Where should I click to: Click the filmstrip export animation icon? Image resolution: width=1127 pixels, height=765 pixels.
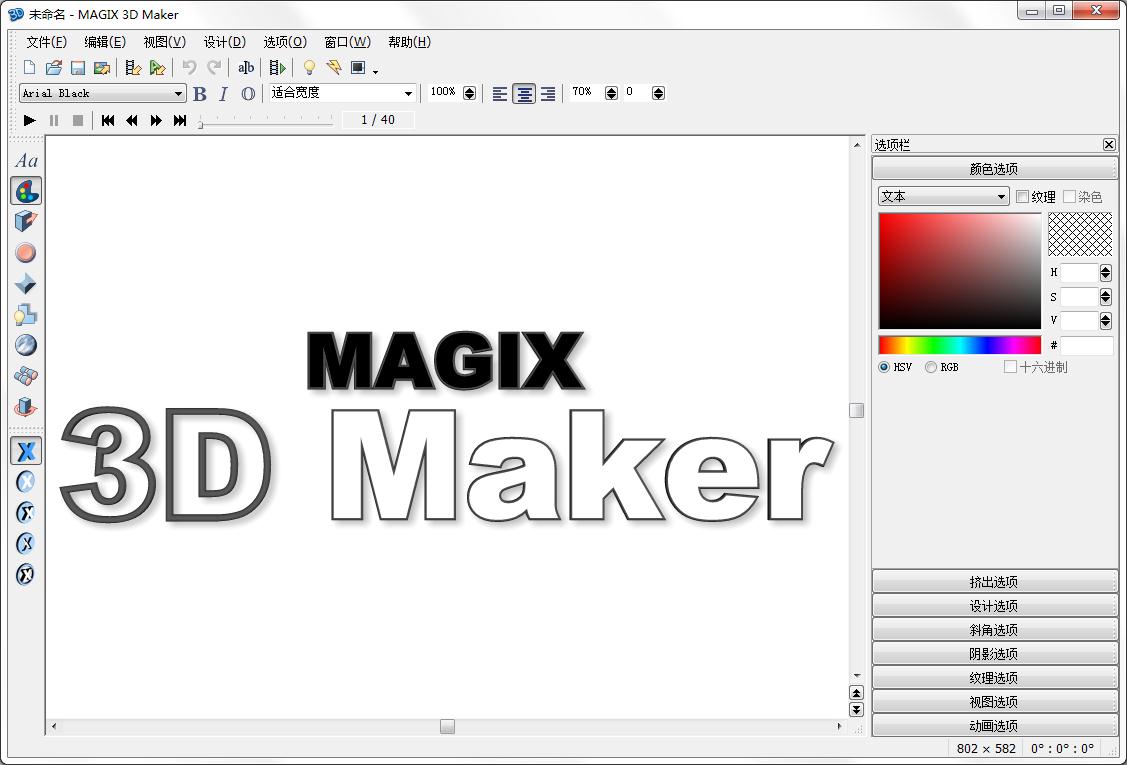pyautogui.click(x=133, y=68)
